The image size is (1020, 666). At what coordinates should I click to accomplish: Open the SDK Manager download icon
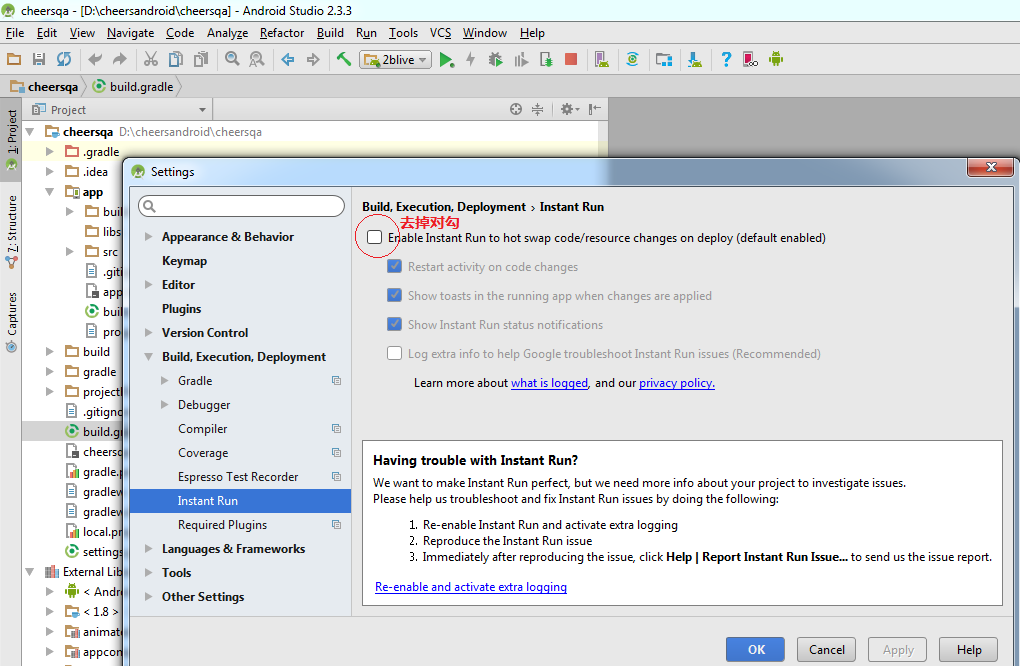pyautogui.click(x=695, y=60)
